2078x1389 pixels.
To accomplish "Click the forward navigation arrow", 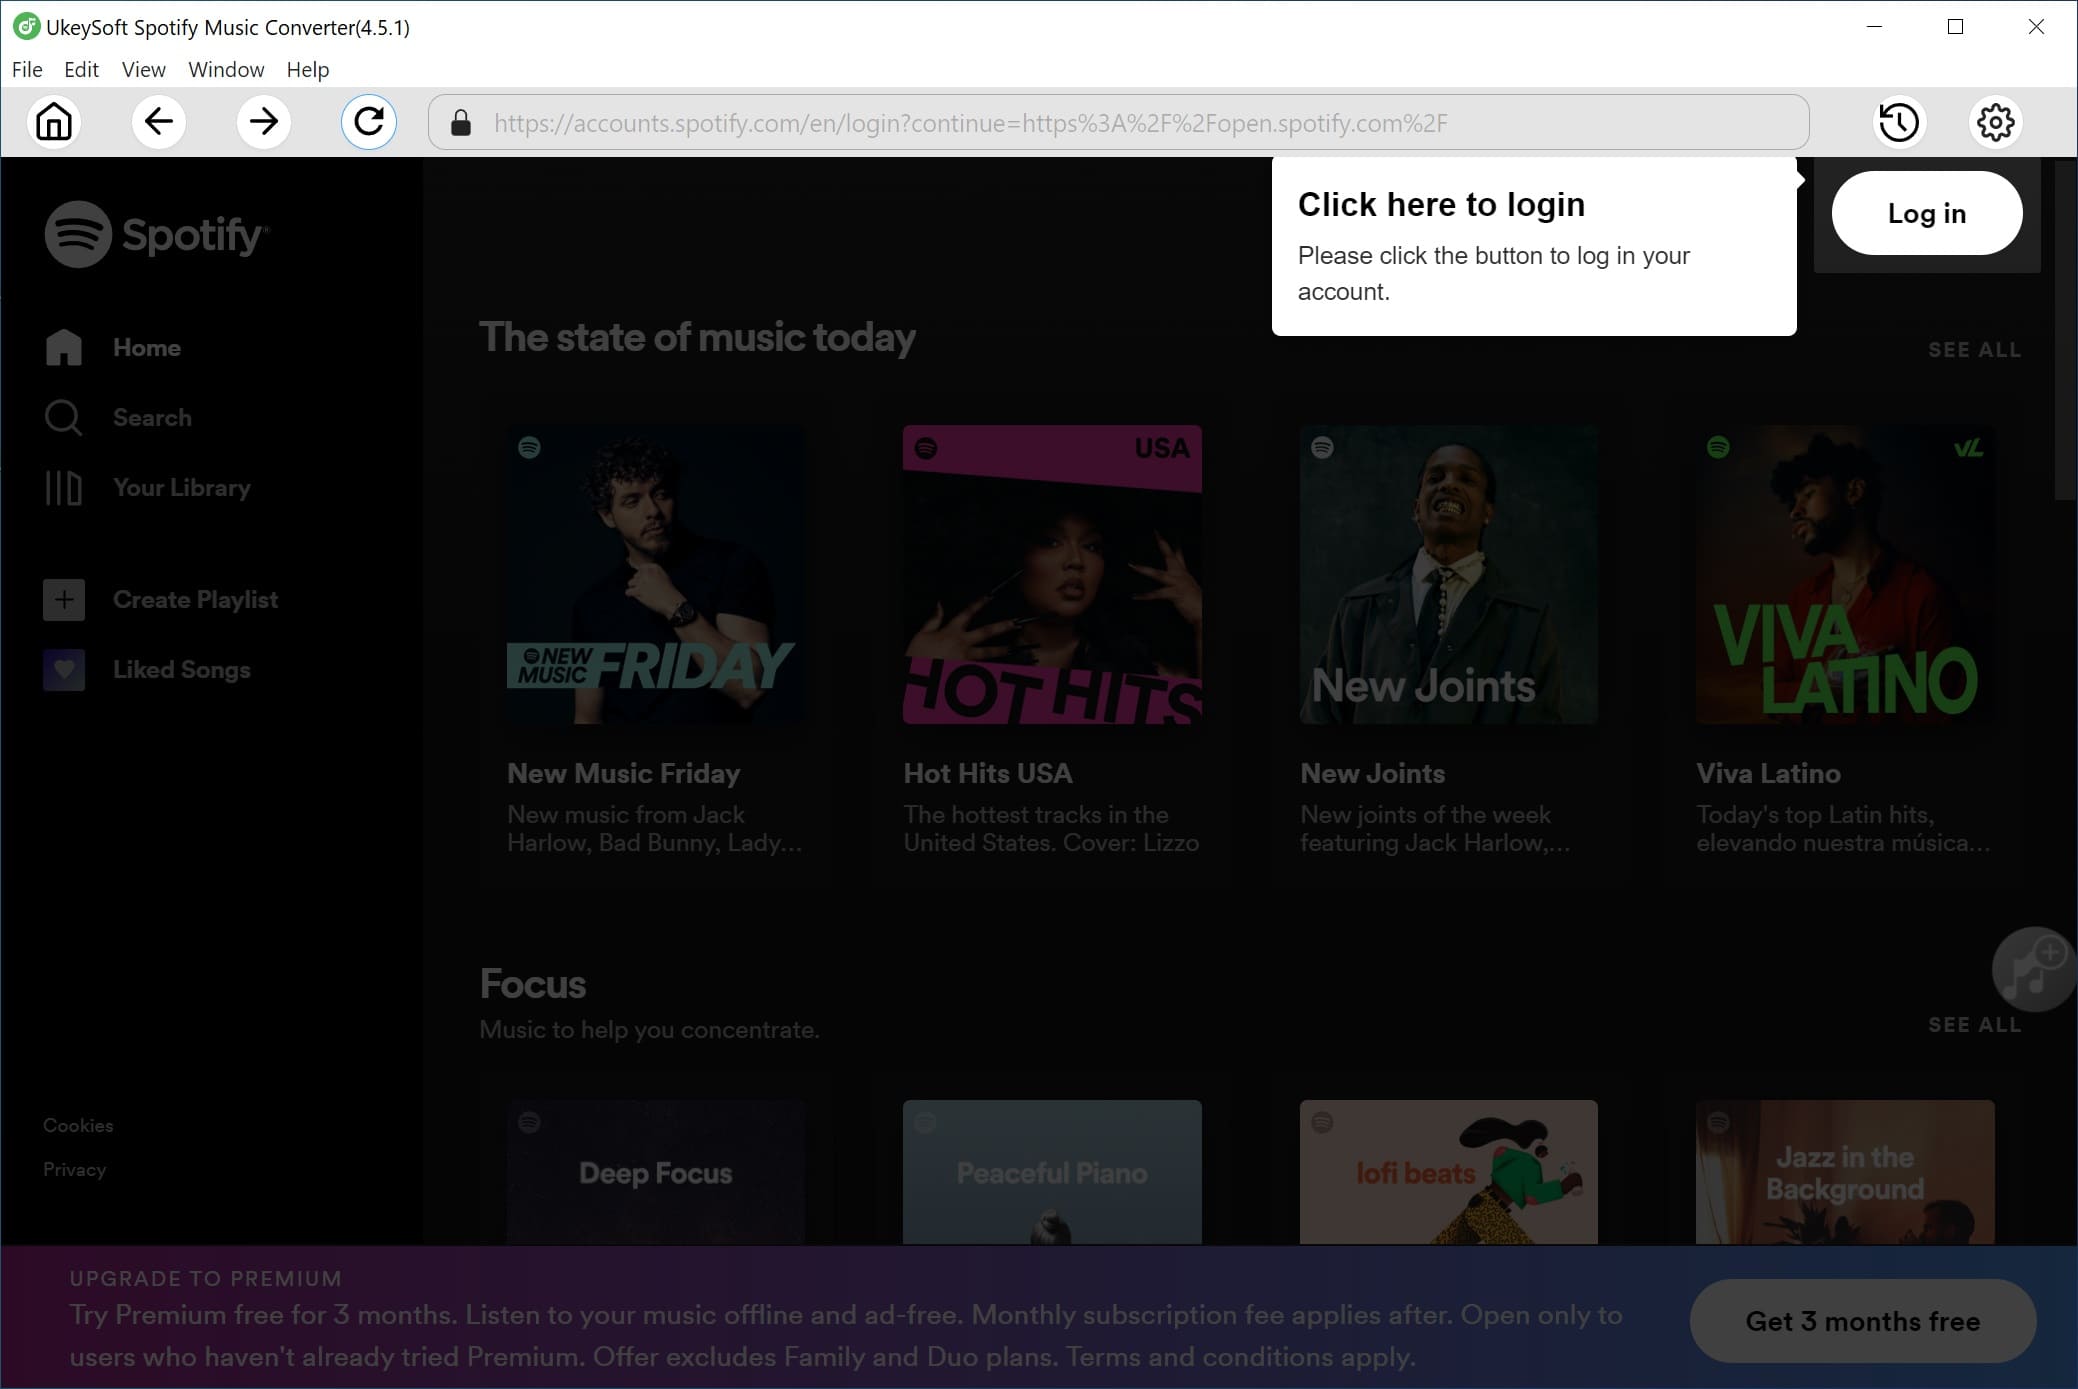I will [263, 121].
